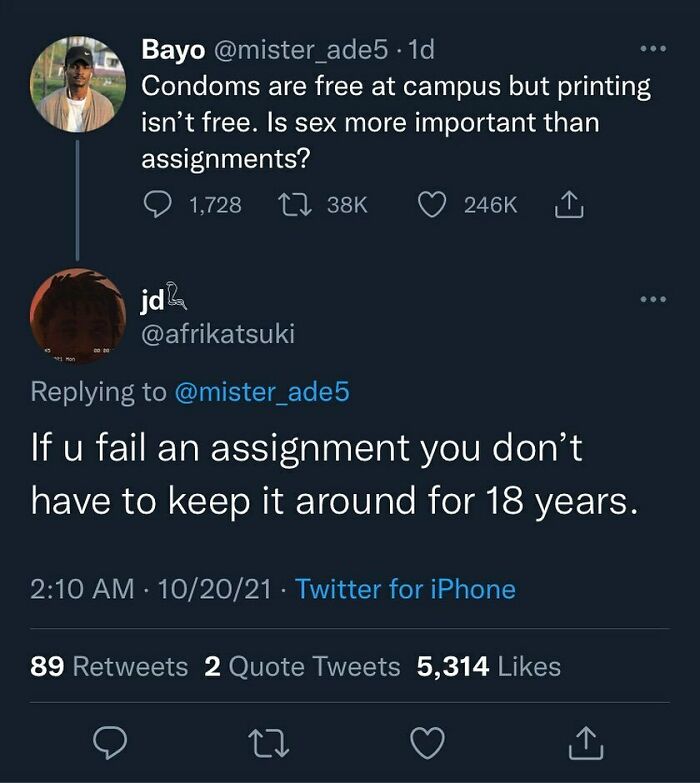Open jd's profile avatar

tap(77, 315)
